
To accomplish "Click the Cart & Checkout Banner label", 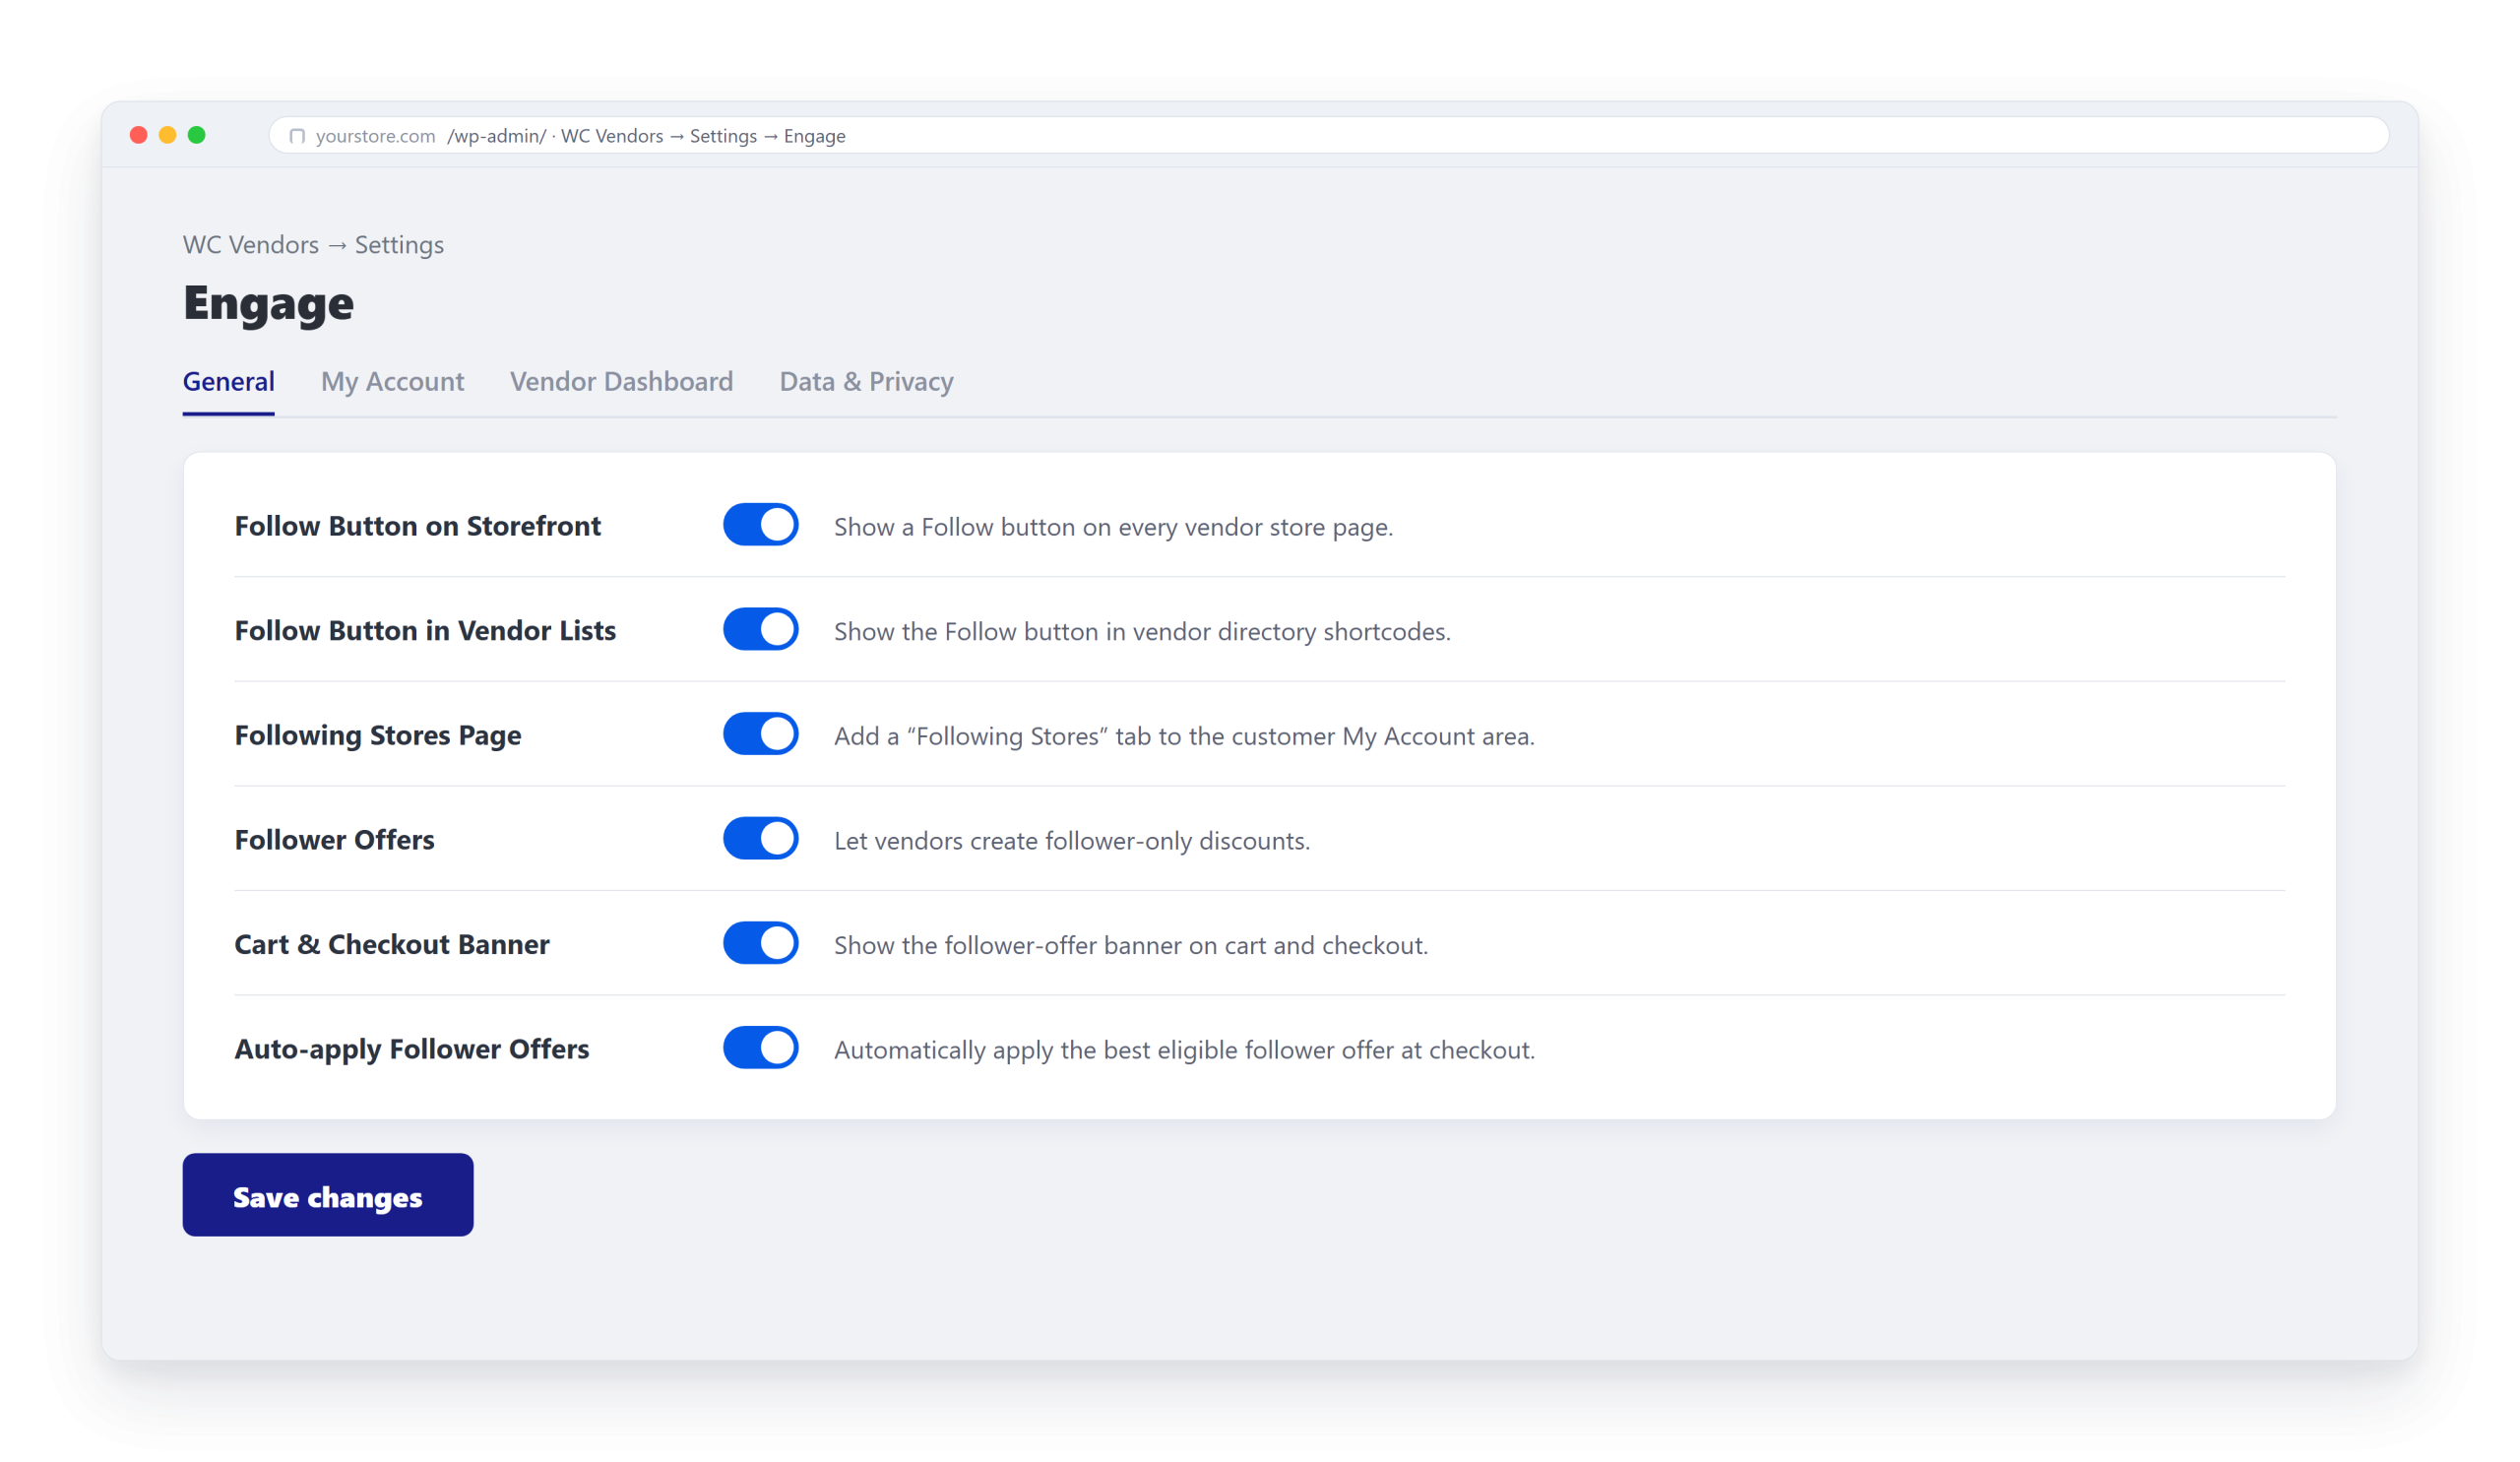I will pos(391,945).
